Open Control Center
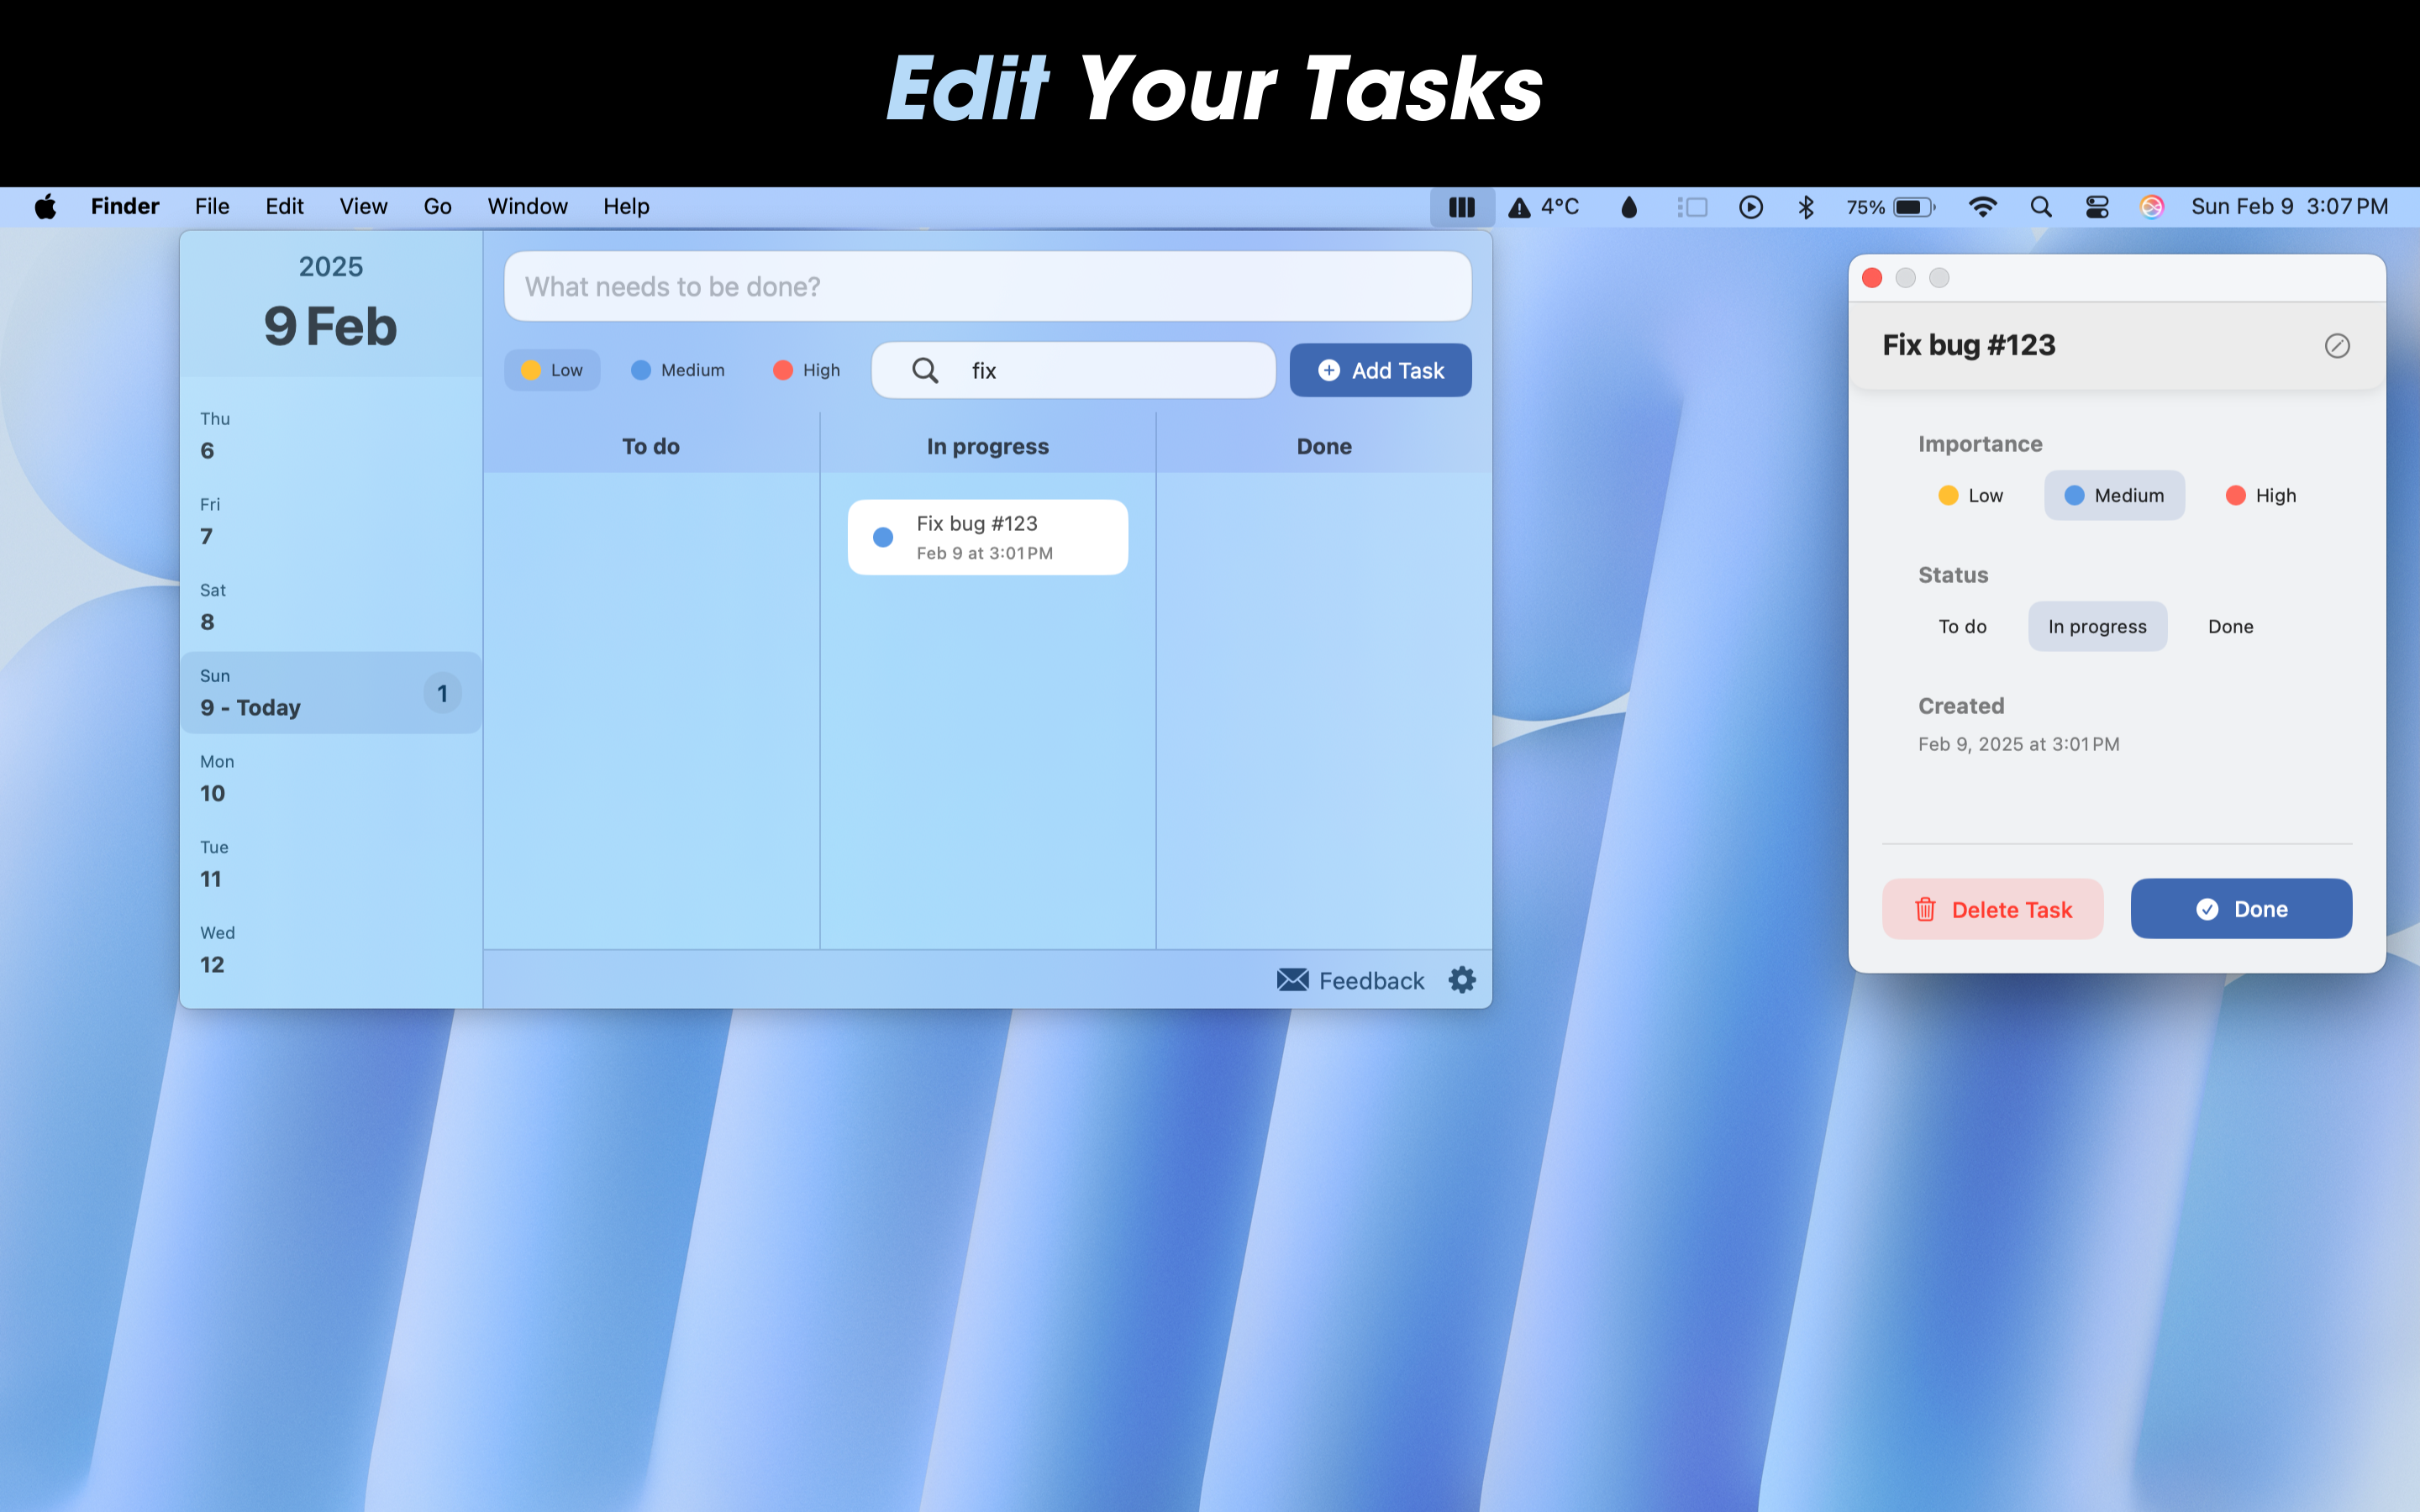The height and width of the screenshot is (1512, 2420). click(x=2097, y=207)
